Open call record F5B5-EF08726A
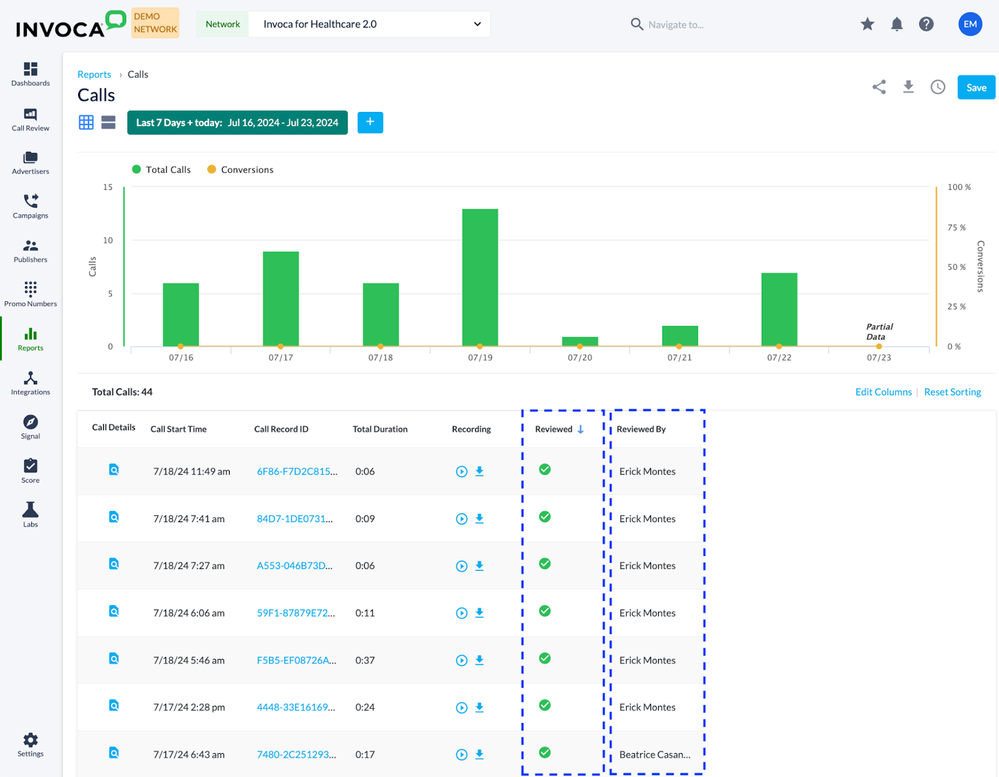Viewport: 999px width, 777px height. pyautogui.click(x=296, y=660)
